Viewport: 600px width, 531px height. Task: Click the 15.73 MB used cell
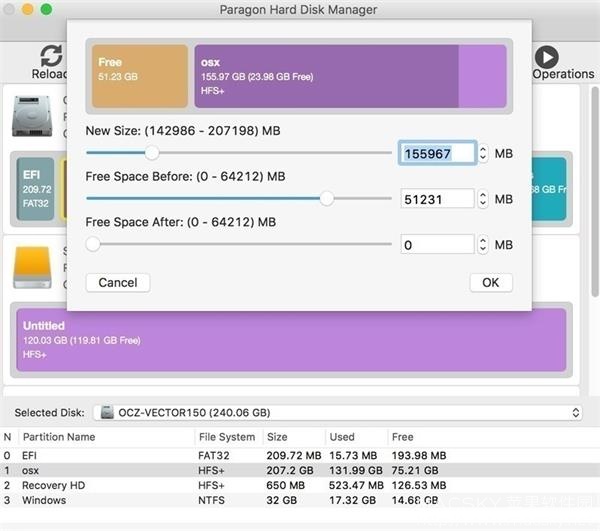click(x=353, y=455)
